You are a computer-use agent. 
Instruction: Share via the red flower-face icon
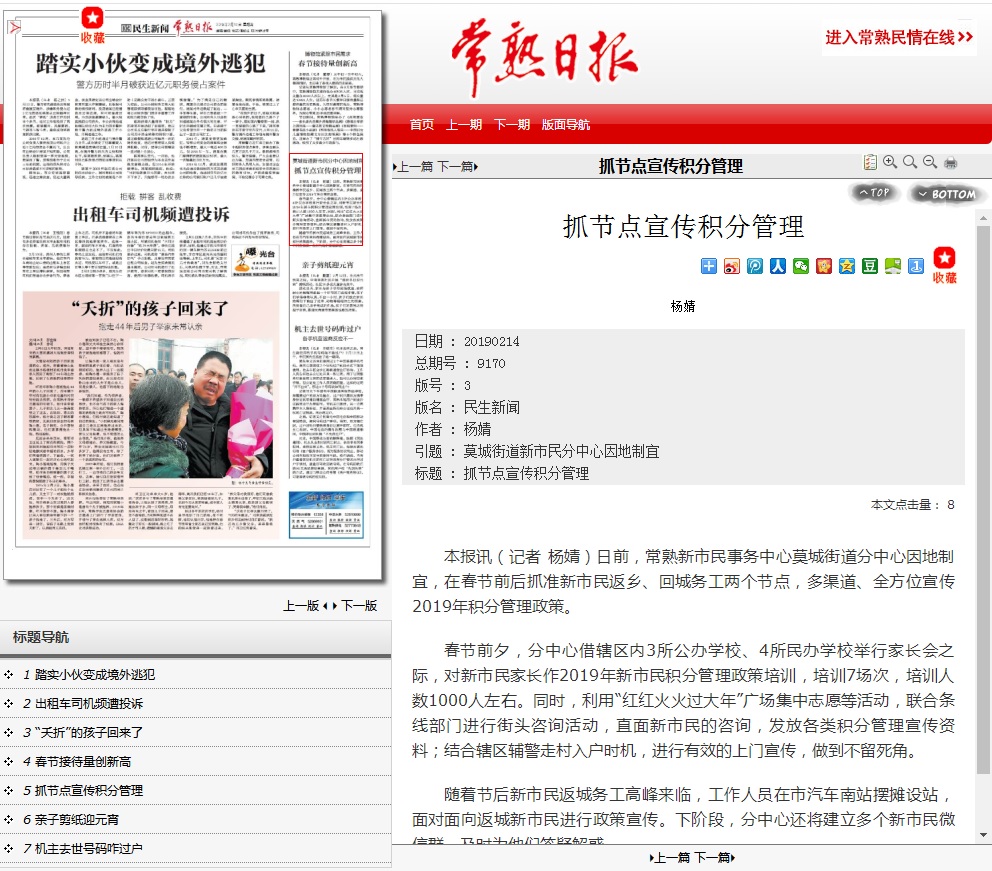[x=824, y=266]
